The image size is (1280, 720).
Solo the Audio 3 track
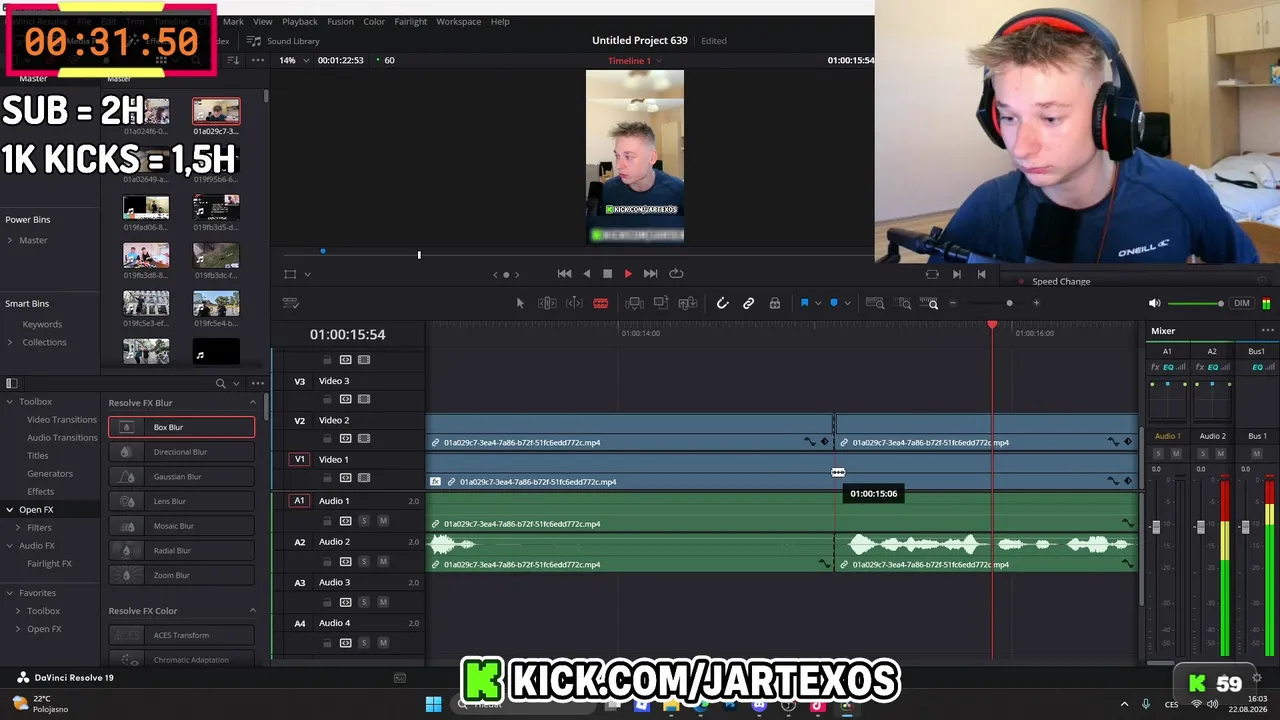[364, 602]
